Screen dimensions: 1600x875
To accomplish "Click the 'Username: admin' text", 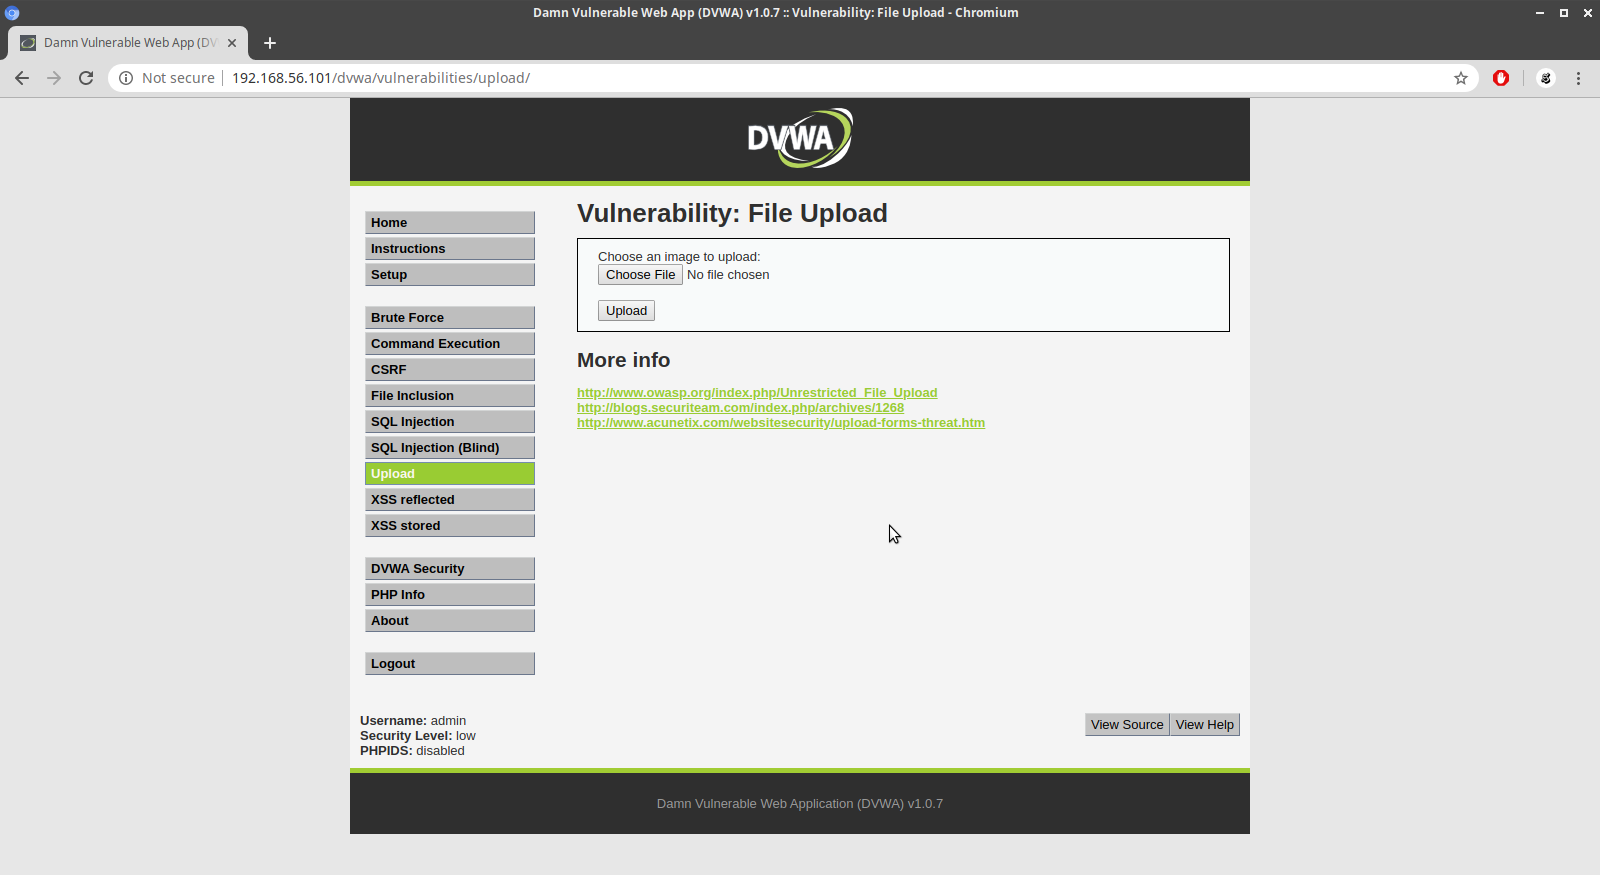I will [x=413, y=721].
